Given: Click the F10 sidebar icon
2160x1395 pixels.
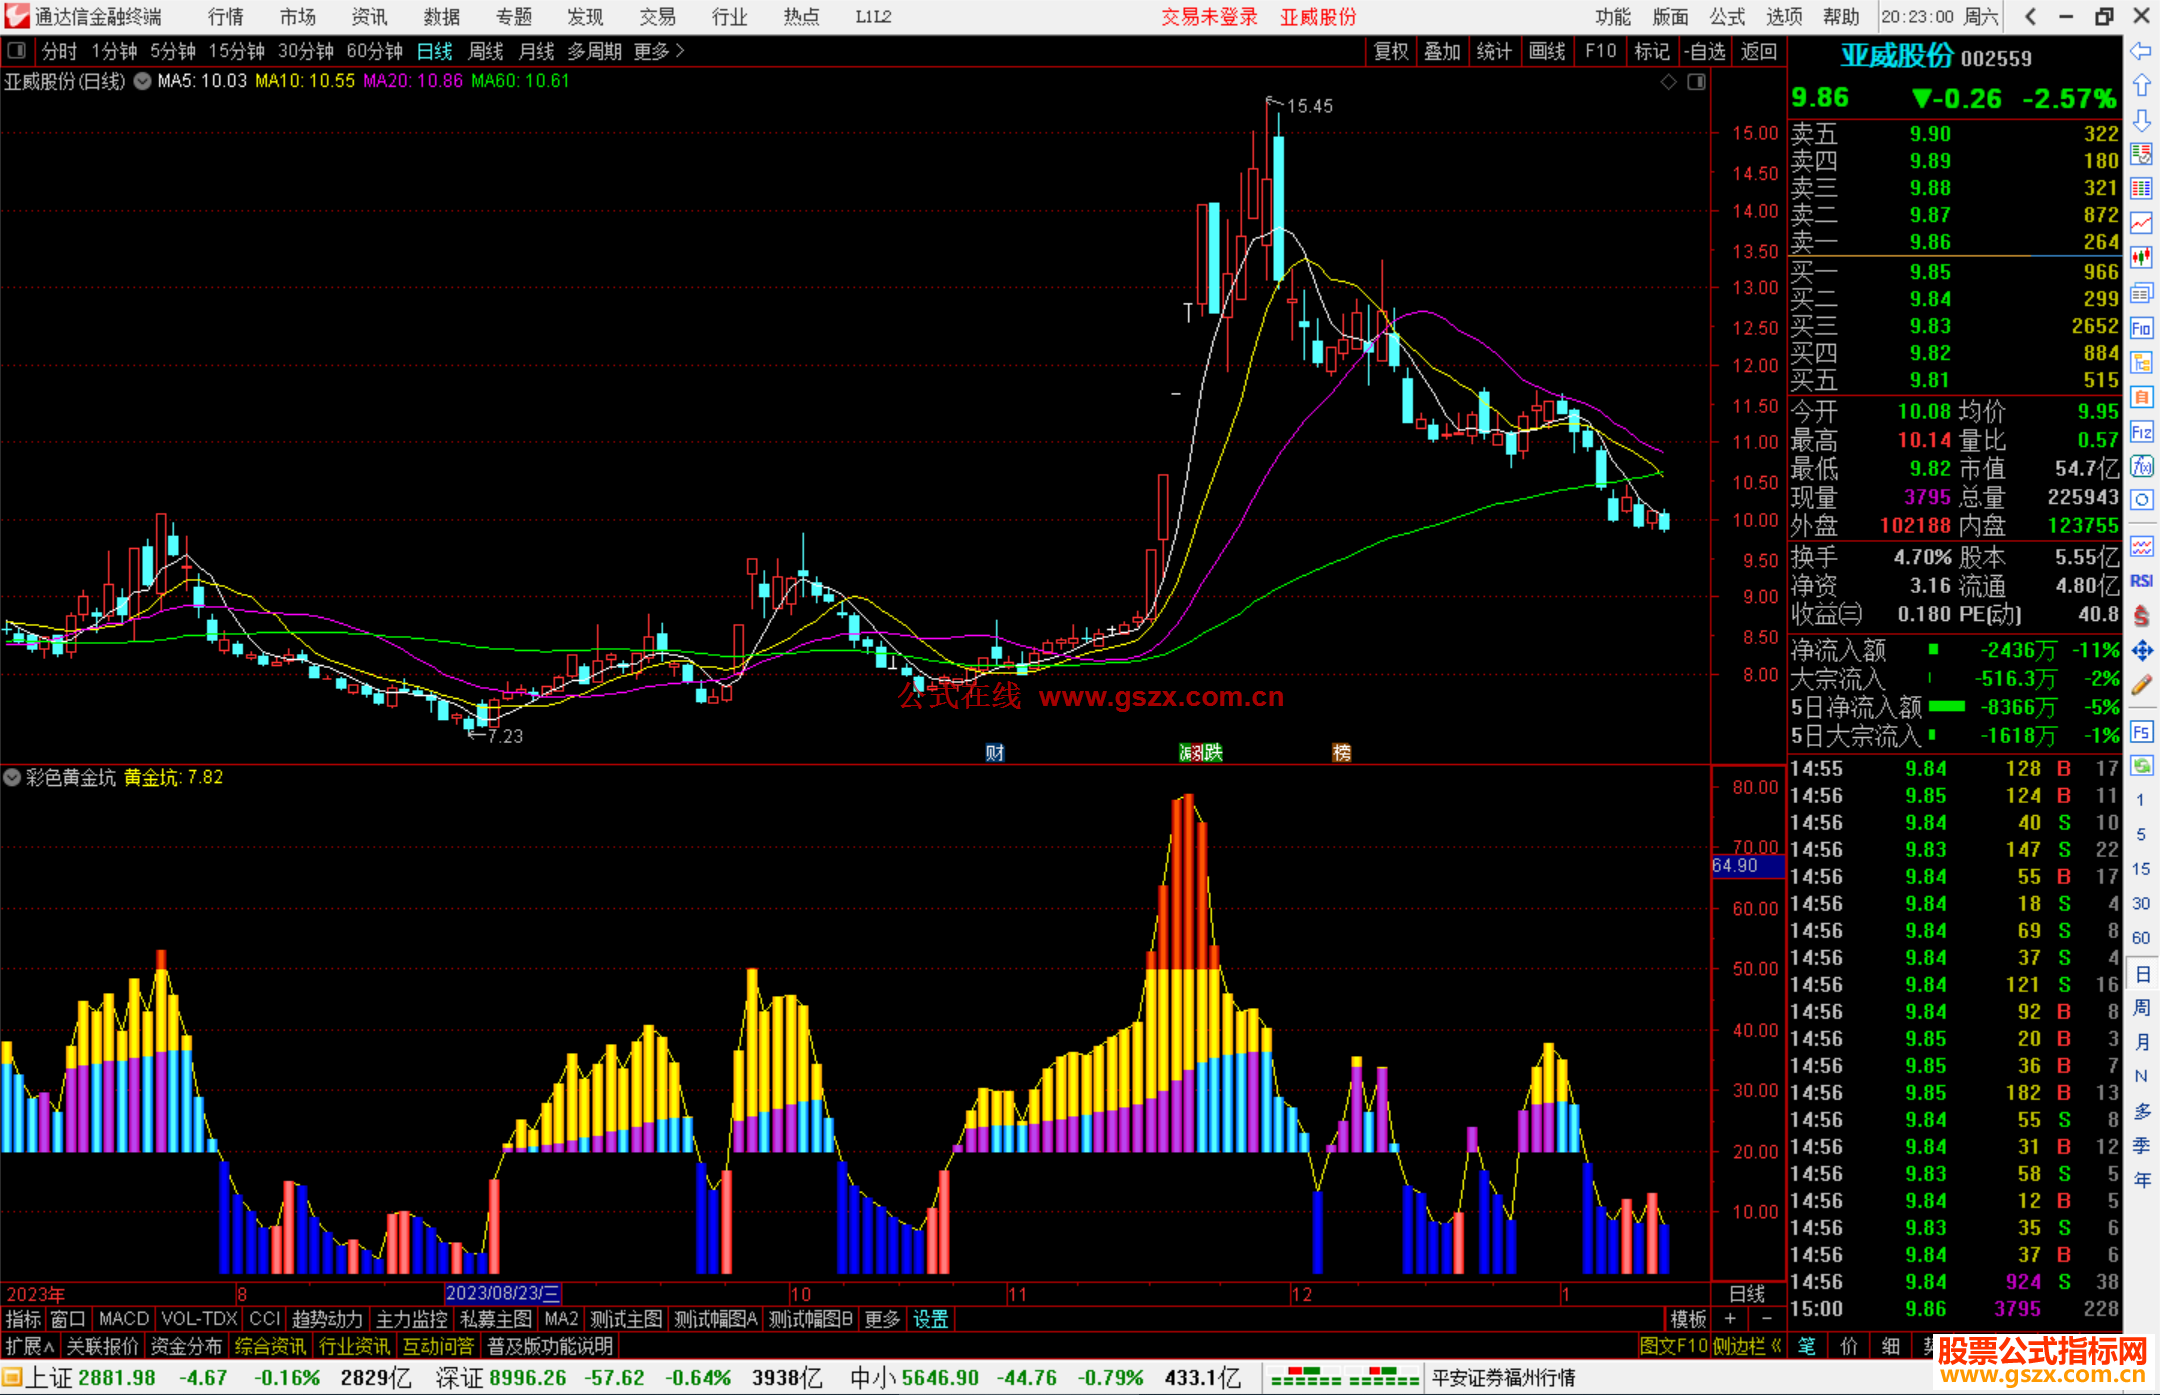Looking at the screenshot, I should (2141, 328).
